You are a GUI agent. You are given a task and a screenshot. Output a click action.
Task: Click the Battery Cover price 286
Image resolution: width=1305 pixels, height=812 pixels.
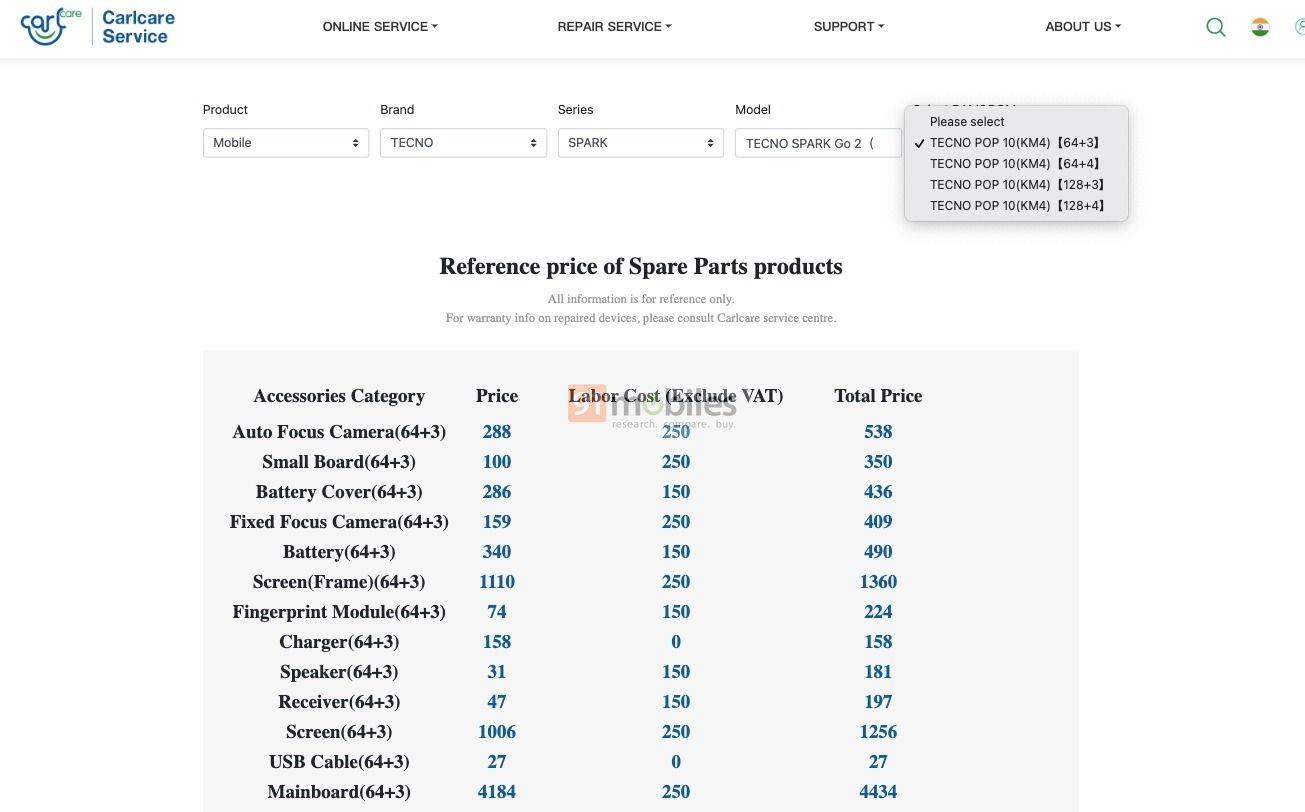point(497,492)
